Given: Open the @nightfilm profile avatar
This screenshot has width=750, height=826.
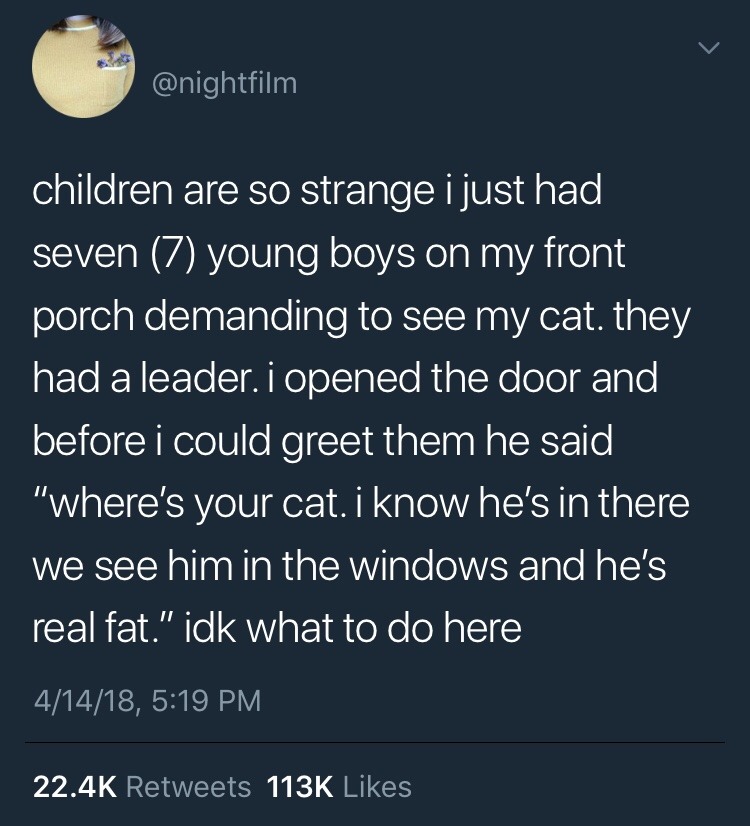Looking at the screenshot, I should tap(84, 68).
